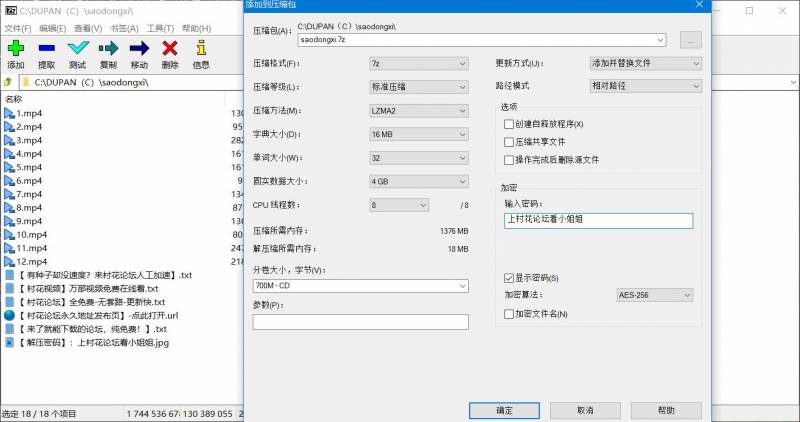Screen dimensions: 800x422
Task: Click the Test (测试) checkmark icon
Action: tap(77, 48)
